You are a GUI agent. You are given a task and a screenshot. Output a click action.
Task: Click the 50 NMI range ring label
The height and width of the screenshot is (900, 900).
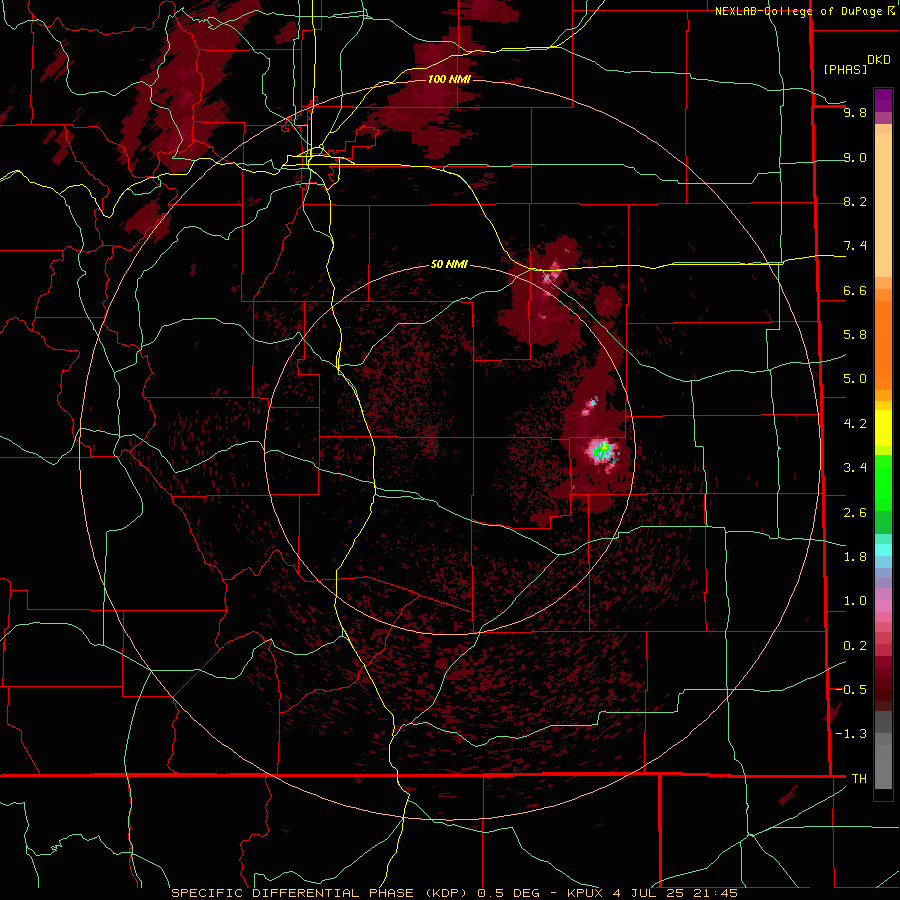coord(449,264)
